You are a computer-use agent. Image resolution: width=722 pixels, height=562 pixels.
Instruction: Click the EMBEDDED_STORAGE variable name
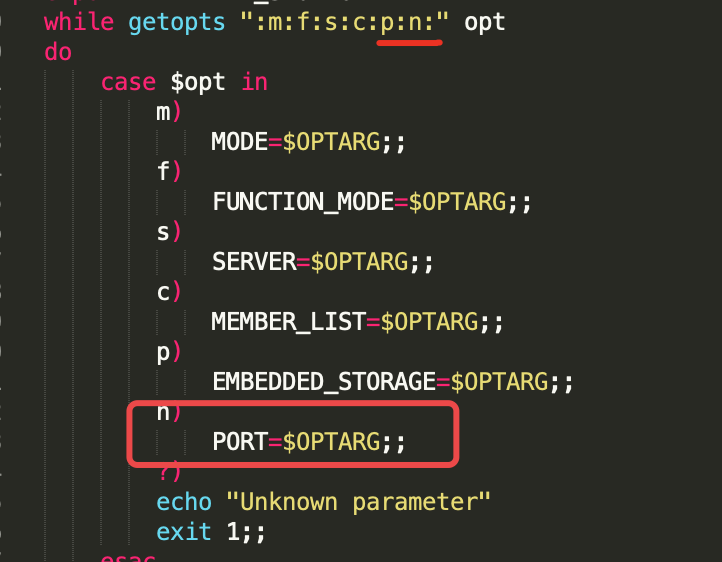pos(324,382)
